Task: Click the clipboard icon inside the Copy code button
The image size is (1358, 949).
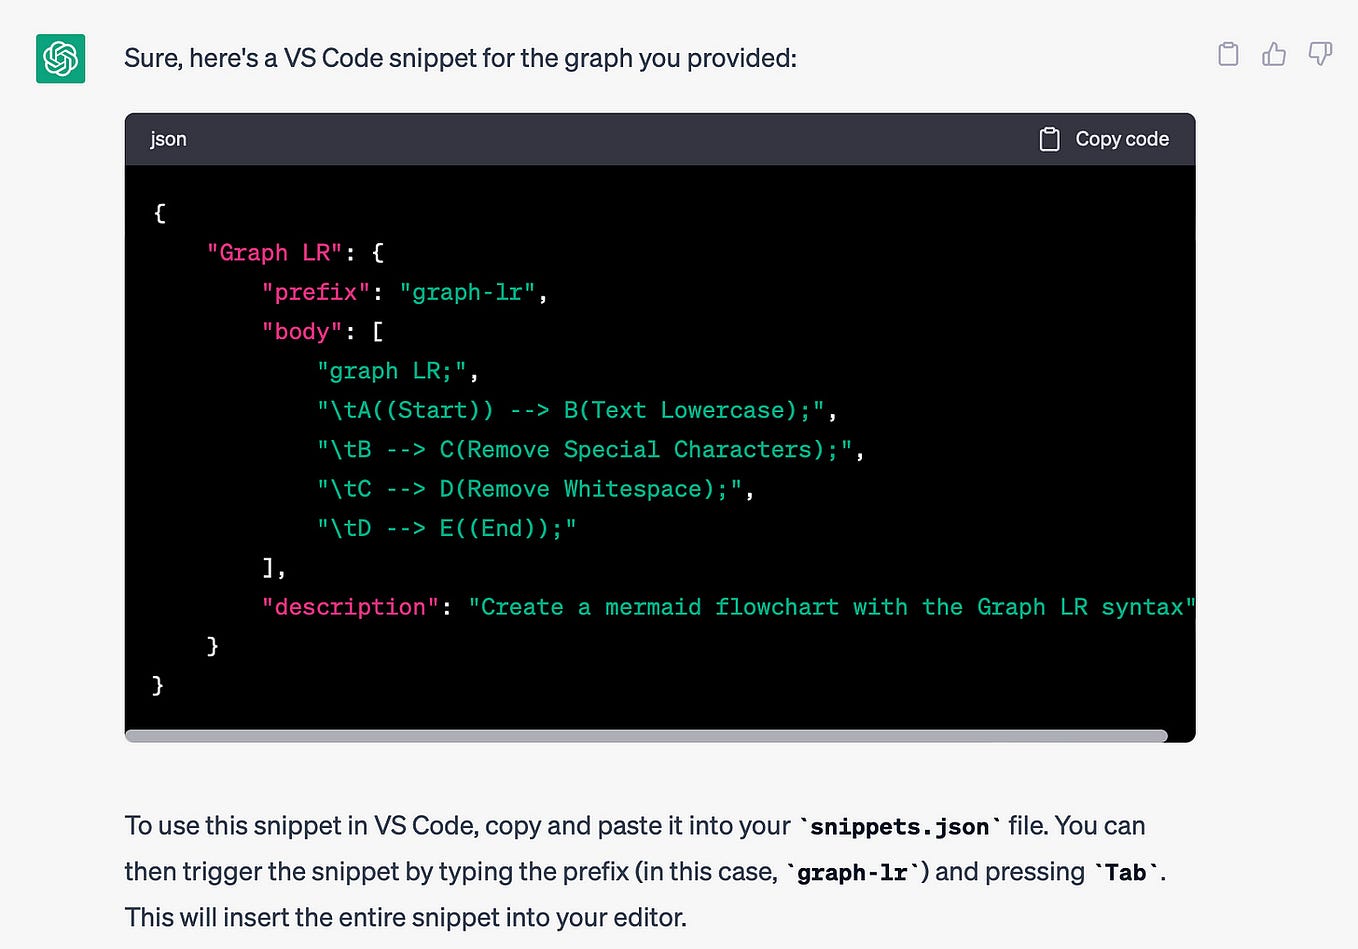Action: pos(1049,139)
